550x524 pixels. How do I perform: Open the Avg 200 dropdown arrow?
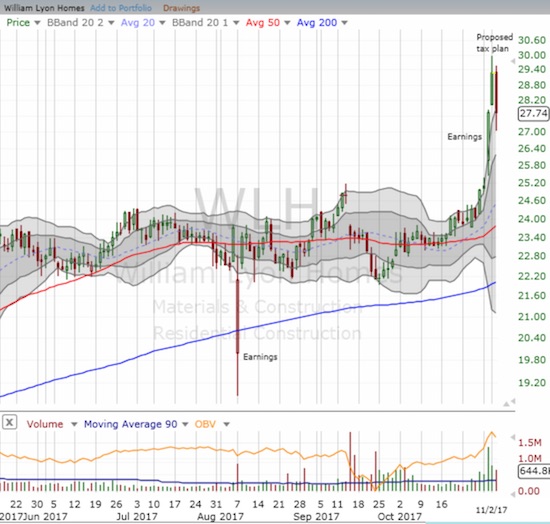tap(344, 23)
